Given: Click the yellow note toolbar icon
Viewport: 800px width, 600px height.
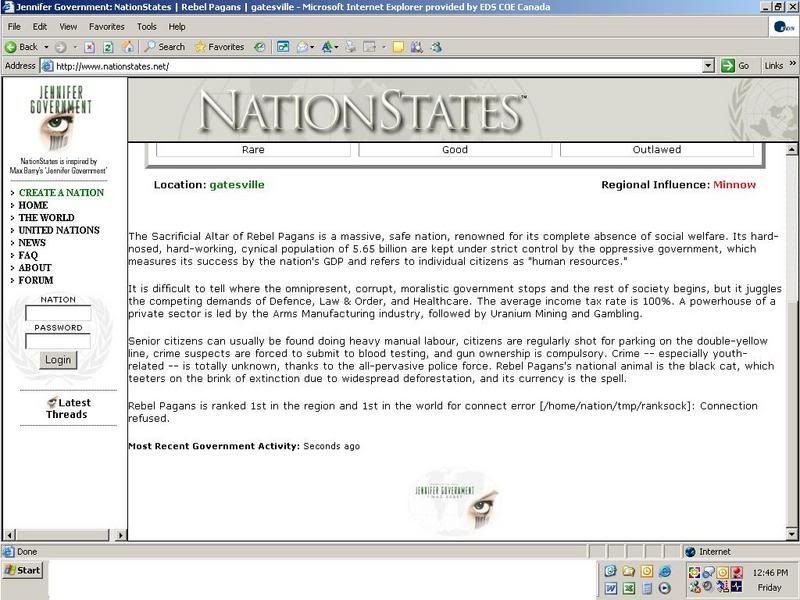Looking at the screenshot, I should (398, 47).
